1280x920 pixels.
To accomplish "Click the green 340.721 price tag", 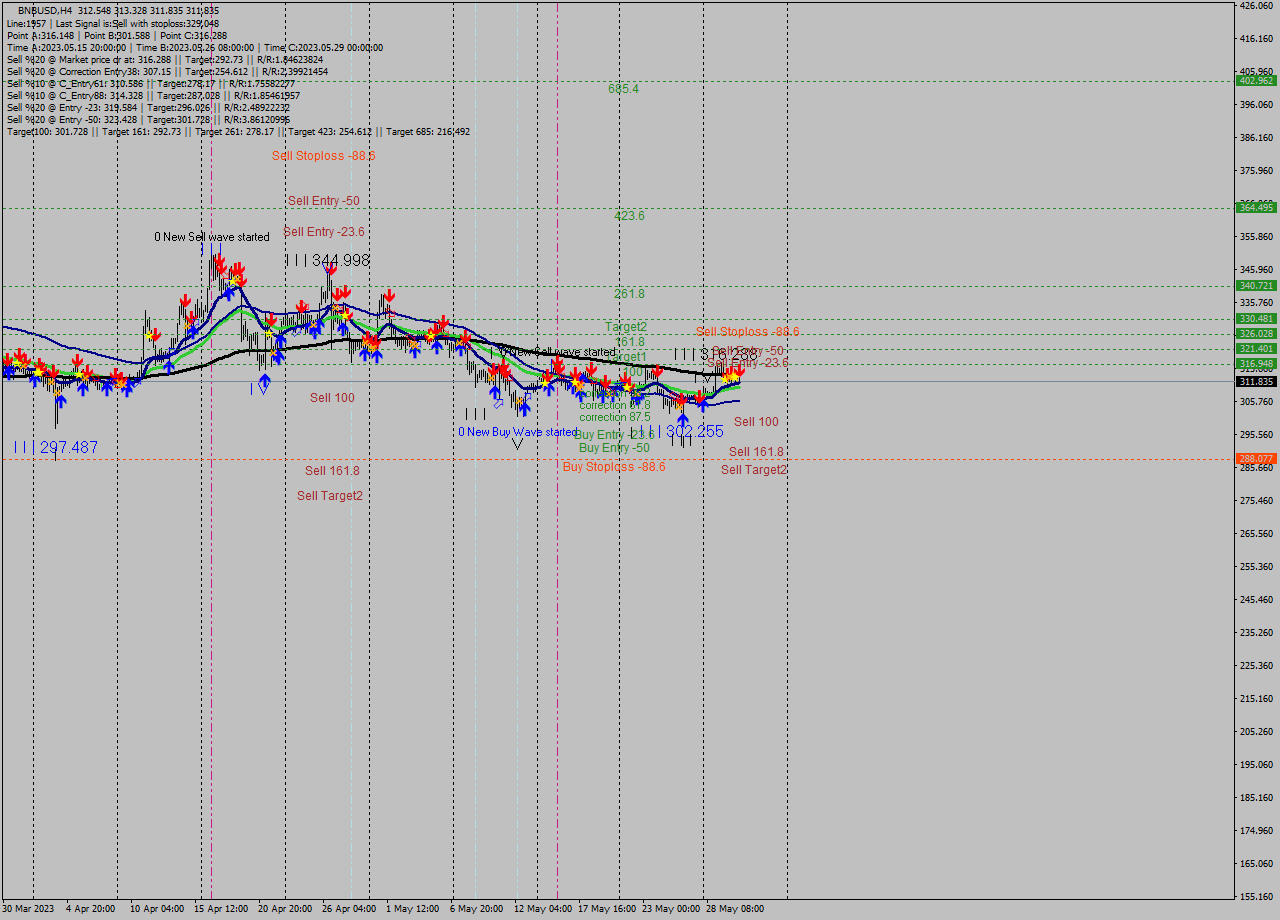I will [x=1255, y=285].
